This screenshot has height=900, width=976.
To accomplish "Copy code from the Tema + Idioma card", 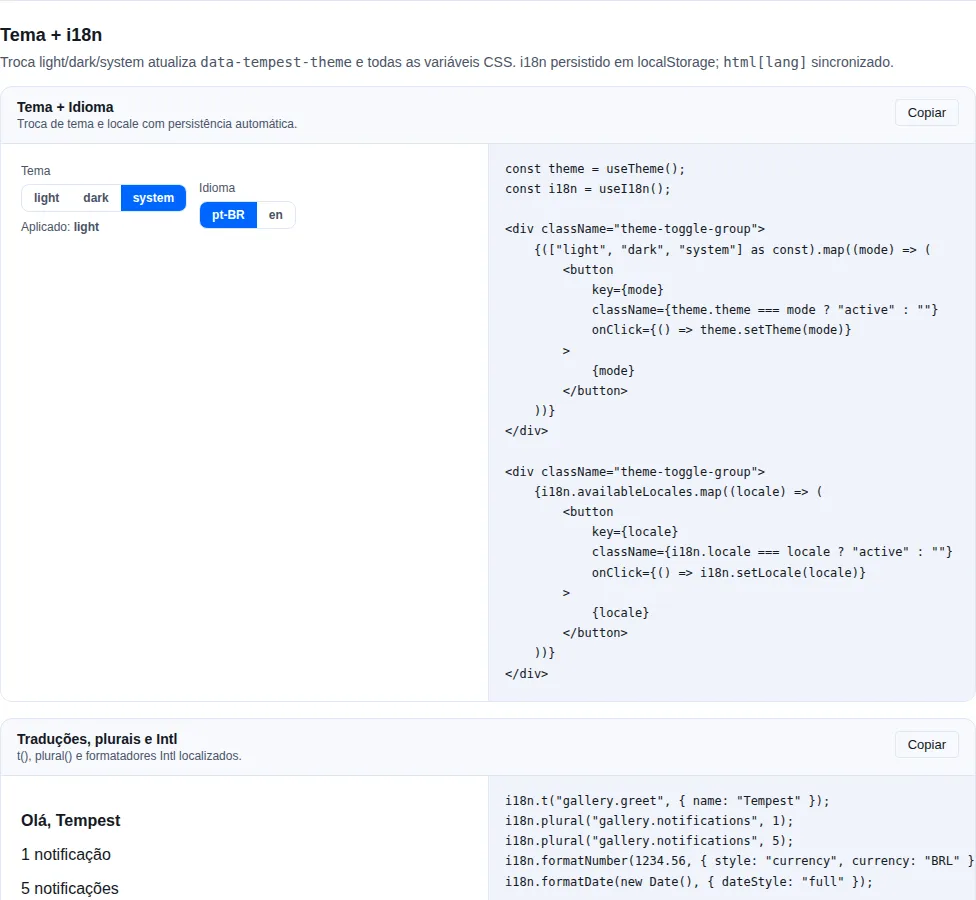I will pos(926,113).
